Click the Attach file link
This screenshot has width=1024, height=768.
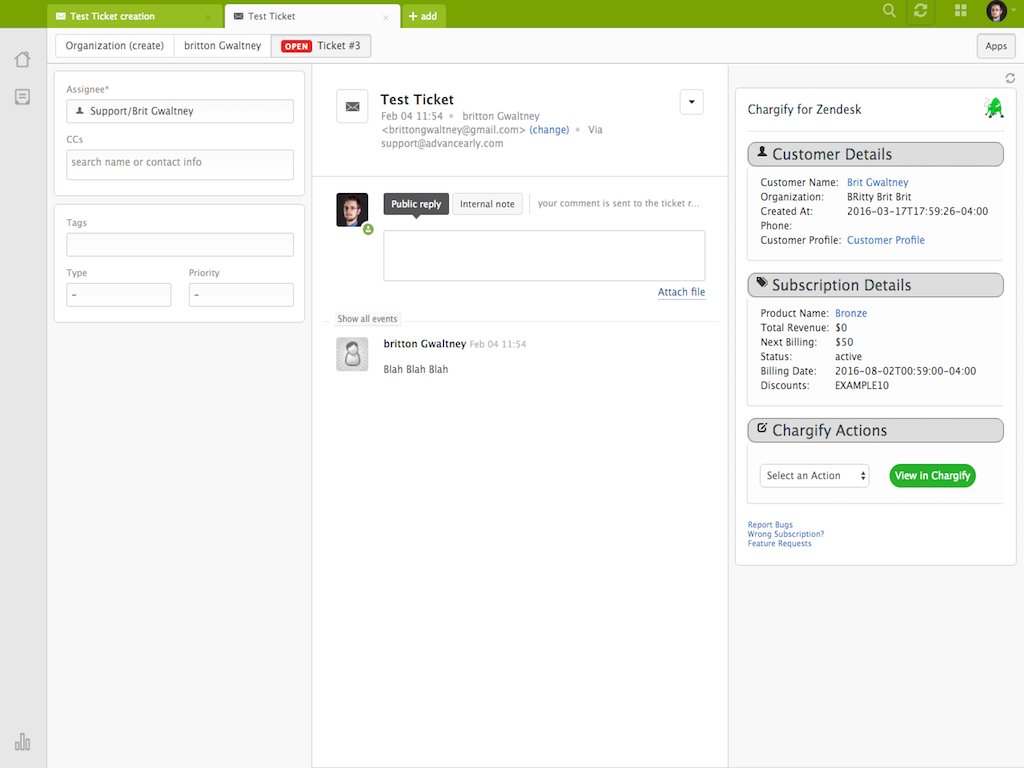tap(681, 292)
